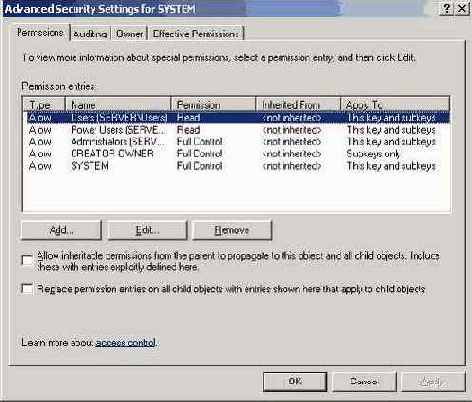The image size is (472, 402).
Task: Select the Administrators Full Control entry
Action: (236, 142)
